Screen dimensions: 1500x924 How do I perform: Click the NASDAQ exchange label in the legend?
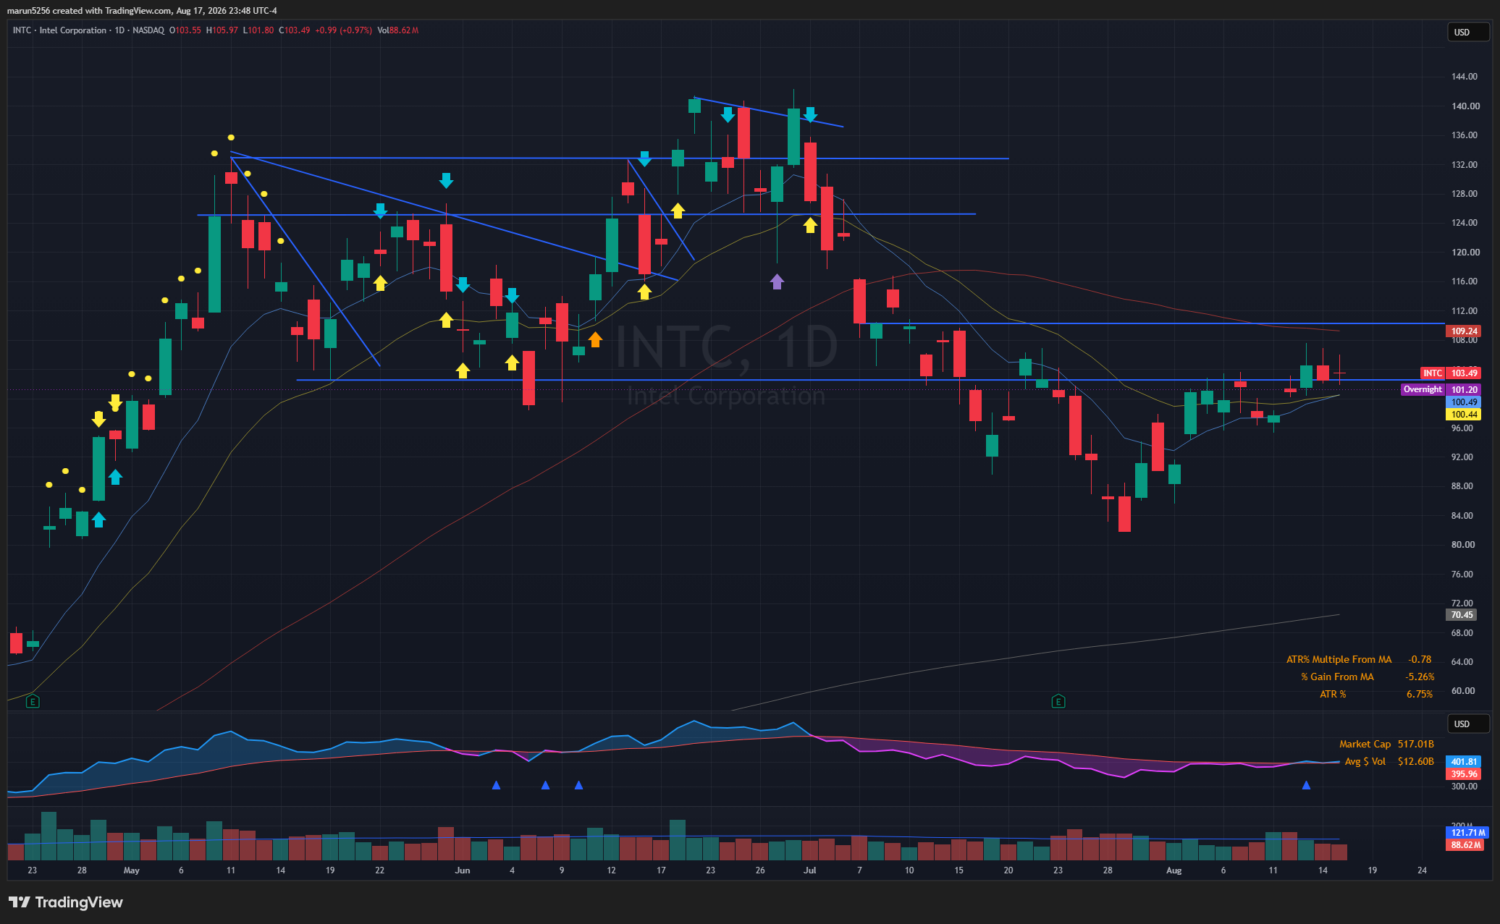148,30
